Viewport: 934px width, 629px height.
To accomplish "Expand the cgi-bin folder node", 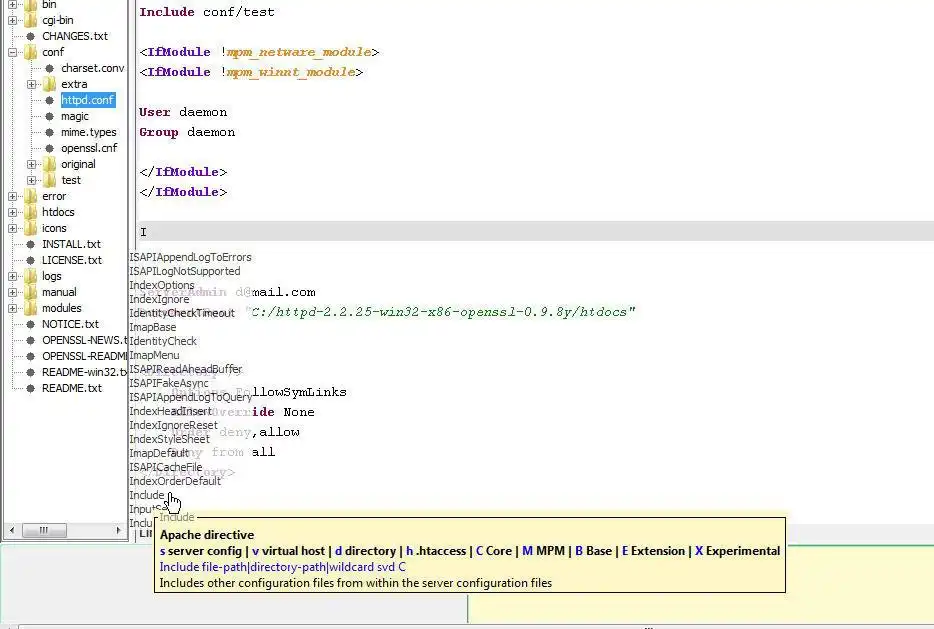I will click(x=12, y=20).
